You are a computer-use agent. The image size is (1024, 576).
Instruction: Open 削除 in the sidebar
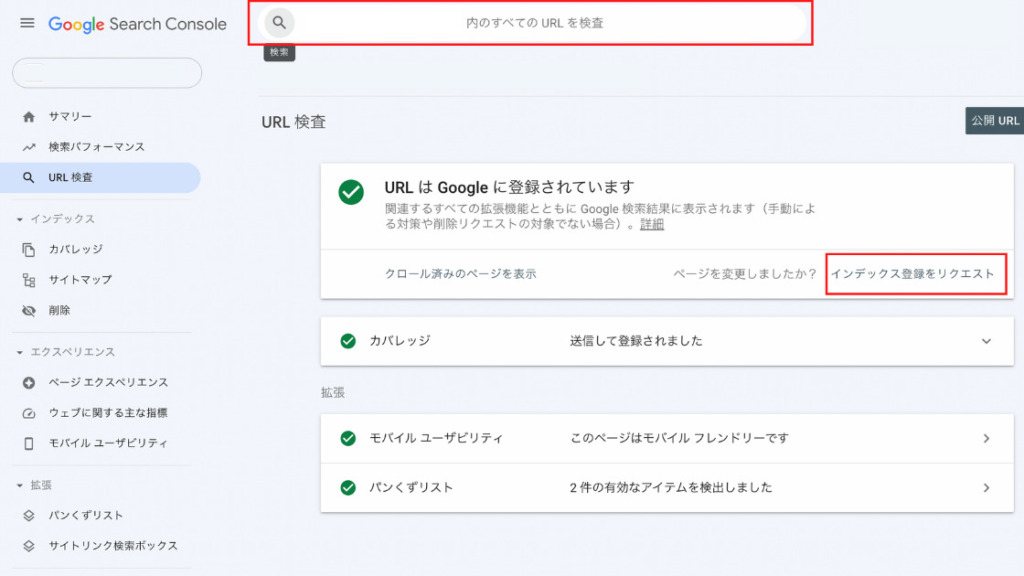tap(59, 310)
